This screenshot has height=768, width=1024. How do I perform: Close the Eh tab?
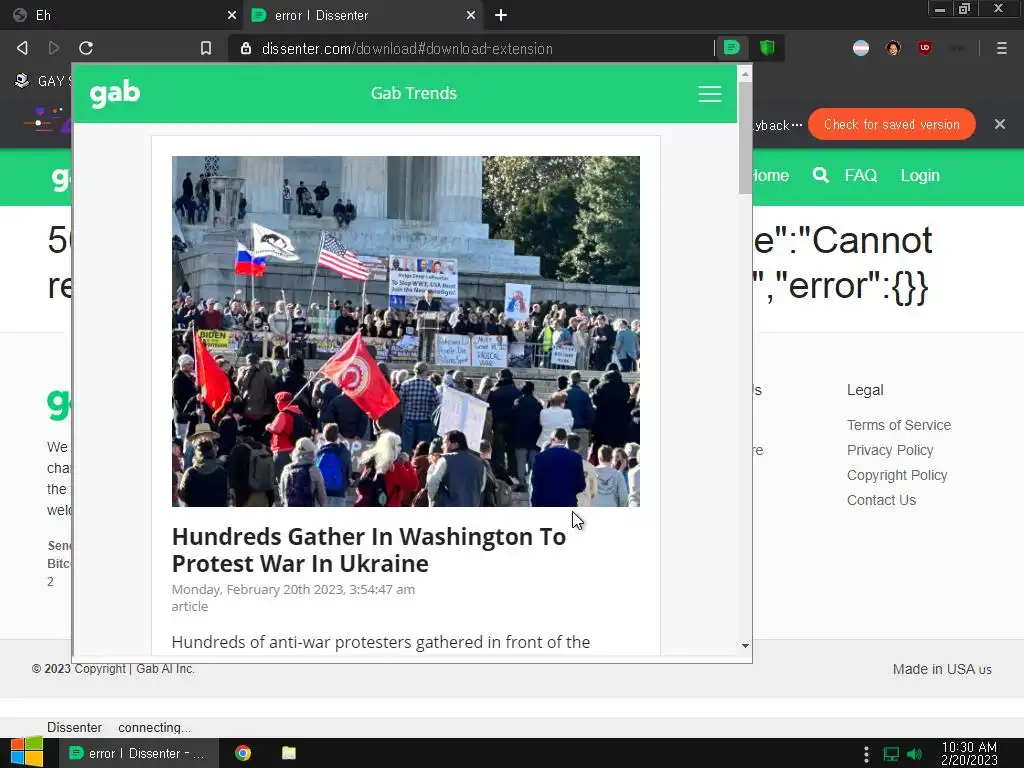point(231,15)
